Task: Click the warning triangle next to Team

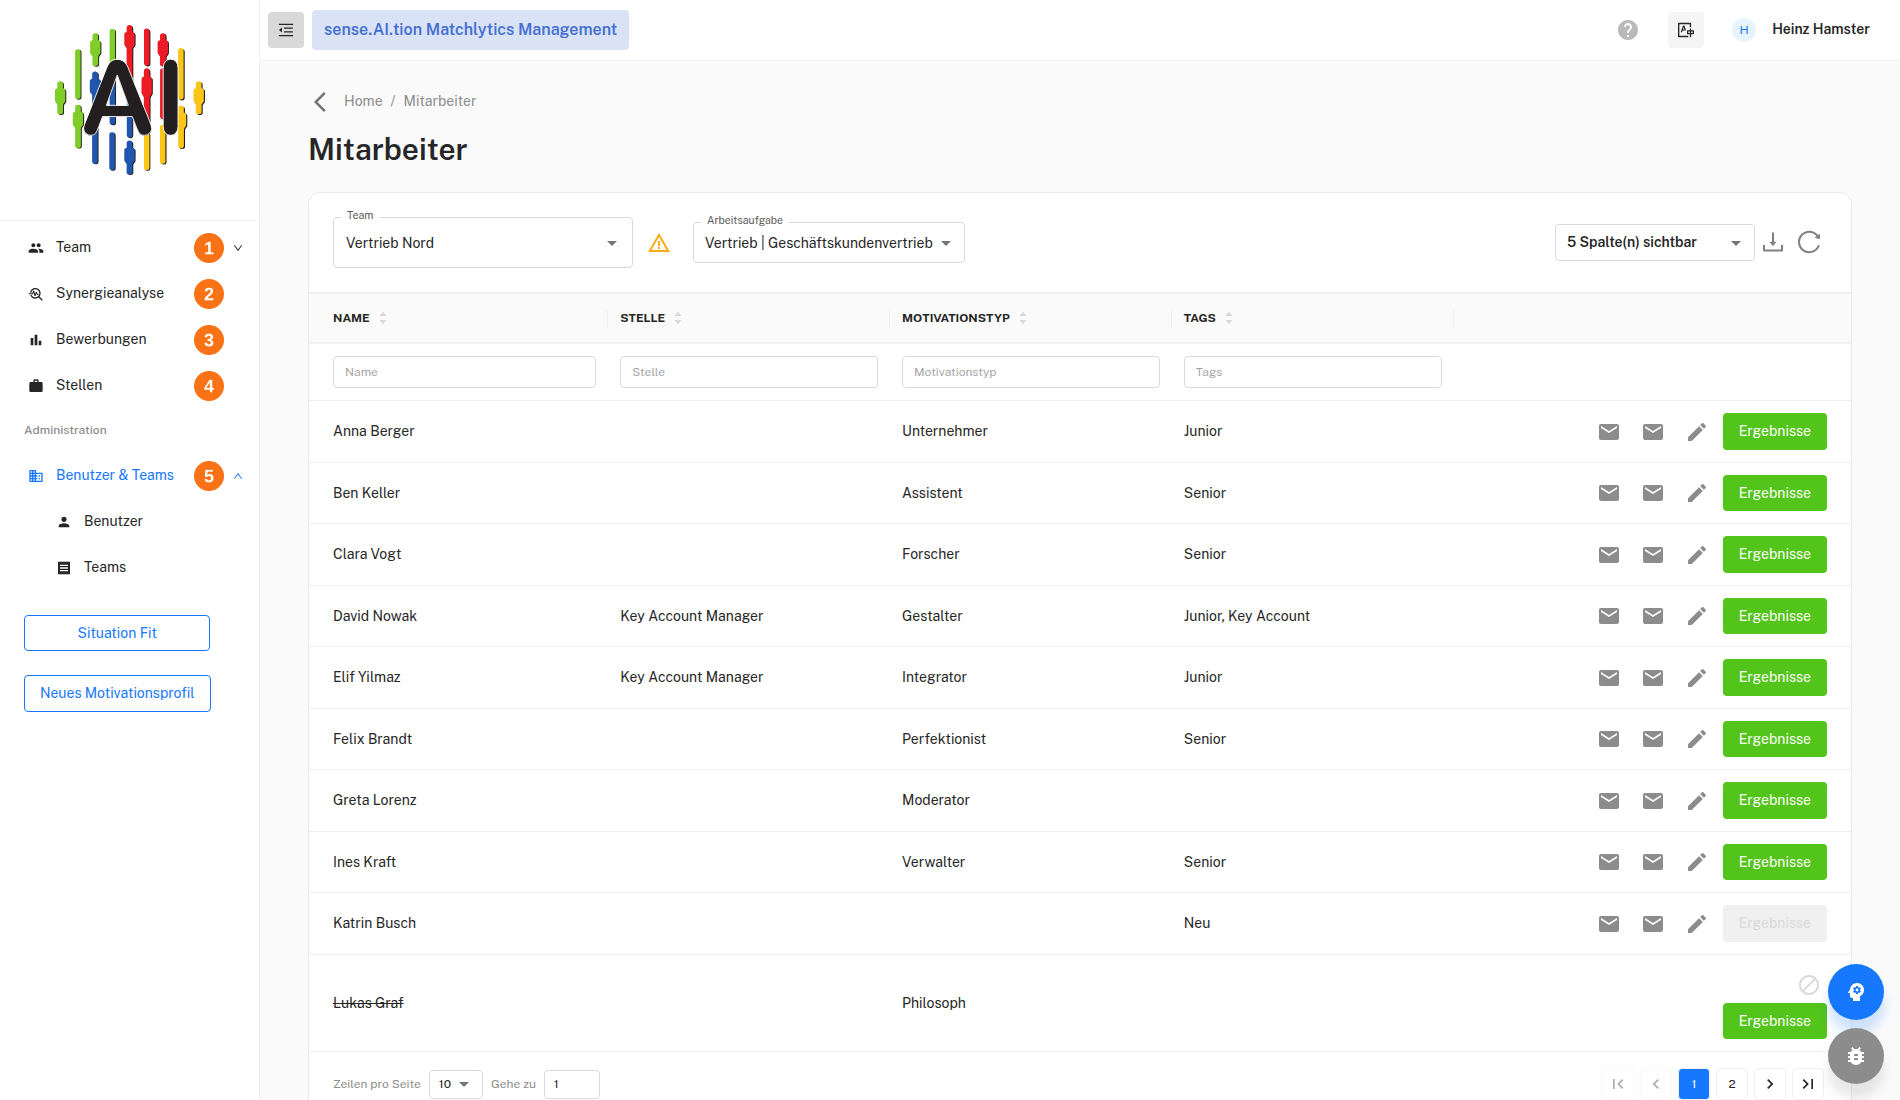Action: 659,243
